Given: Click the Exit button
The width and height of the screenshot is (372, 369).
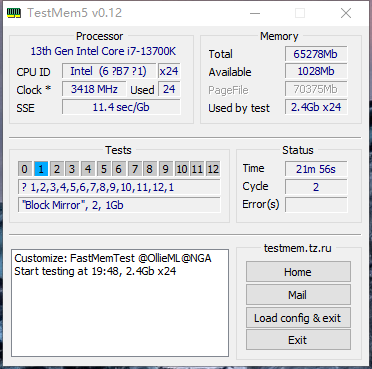Looking at the screenshot, I should tap(298, 340).
